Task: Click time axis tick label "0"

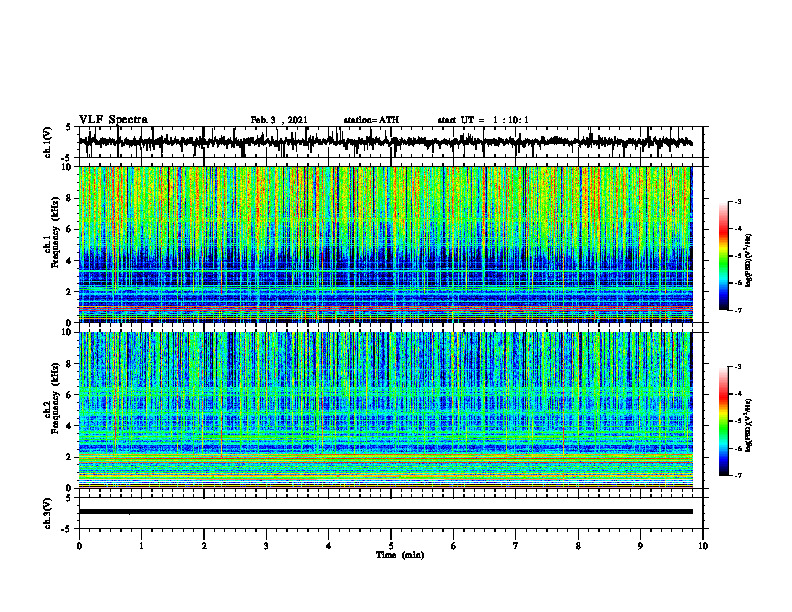Action: pyautogui.click(x=79, y=546)
